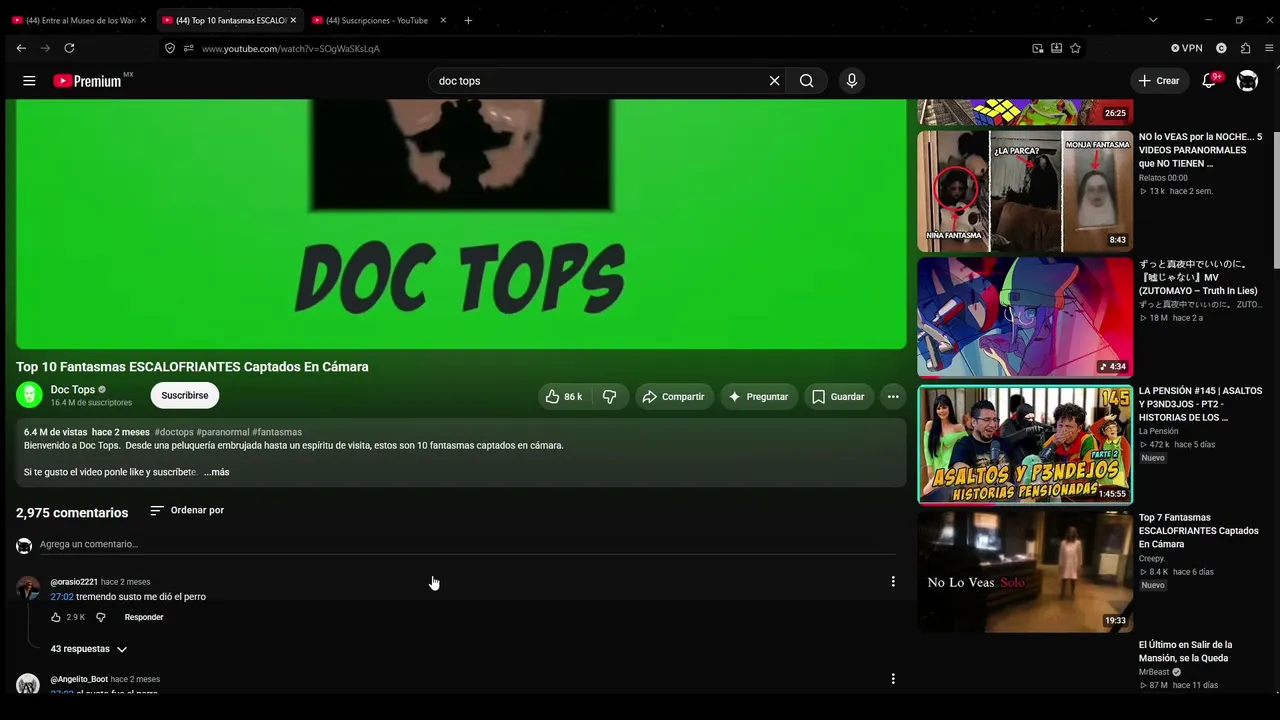Open site permissions icon in address bar

[188, 48]
